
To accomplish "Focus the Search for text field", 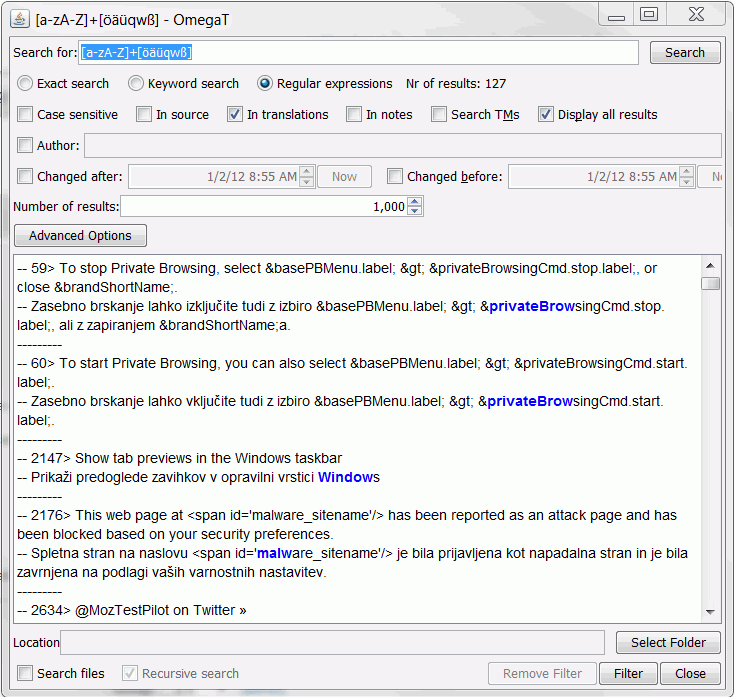I will (359, 52).
